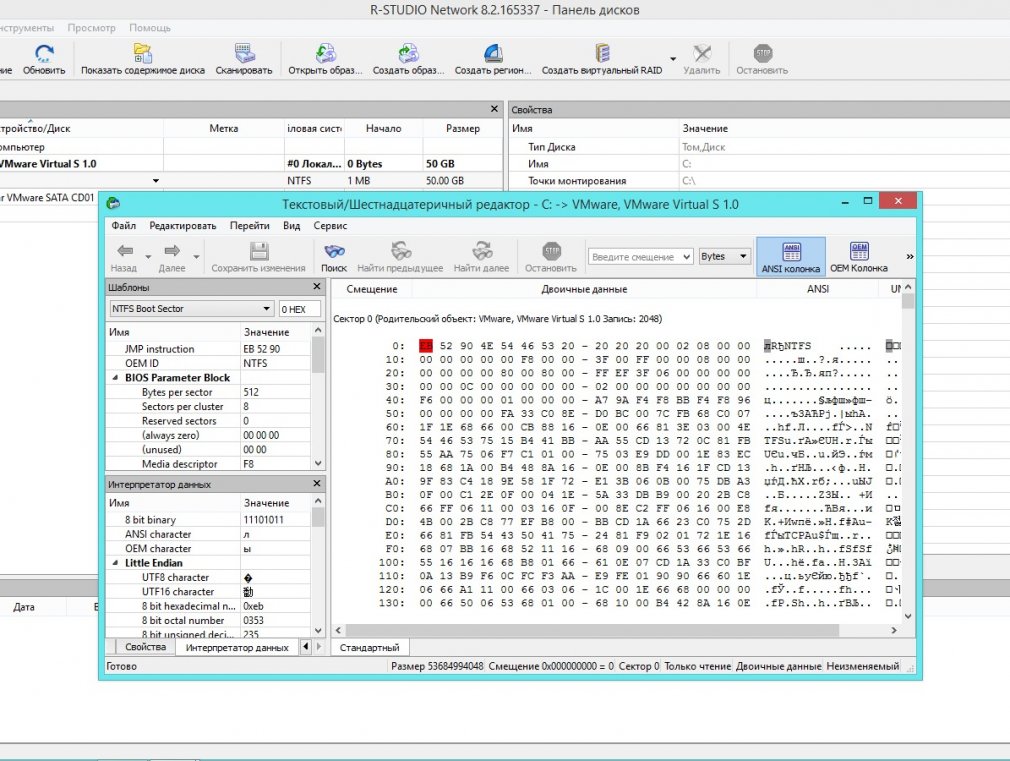Expand hex editor toolbar overflow chevron
1010x761 pixels.
[x=910, y=256]
